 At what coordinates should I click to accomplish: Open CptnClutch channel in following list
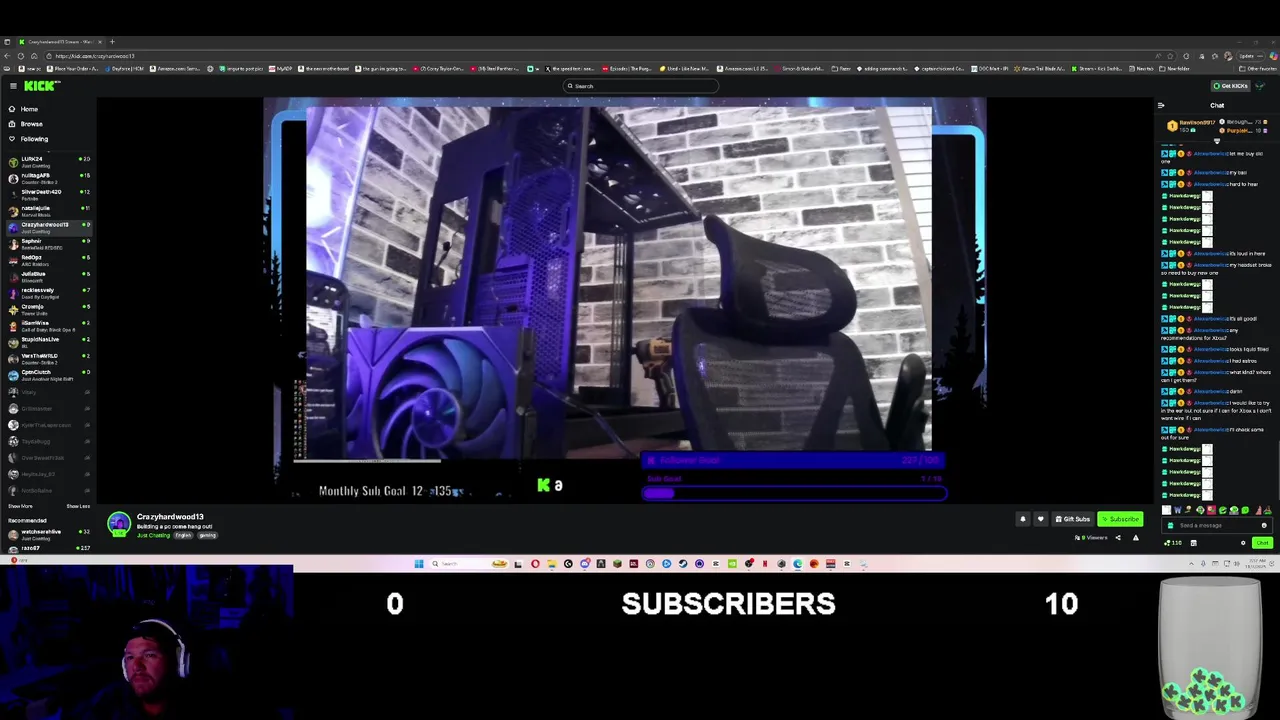tap(48, 374)
